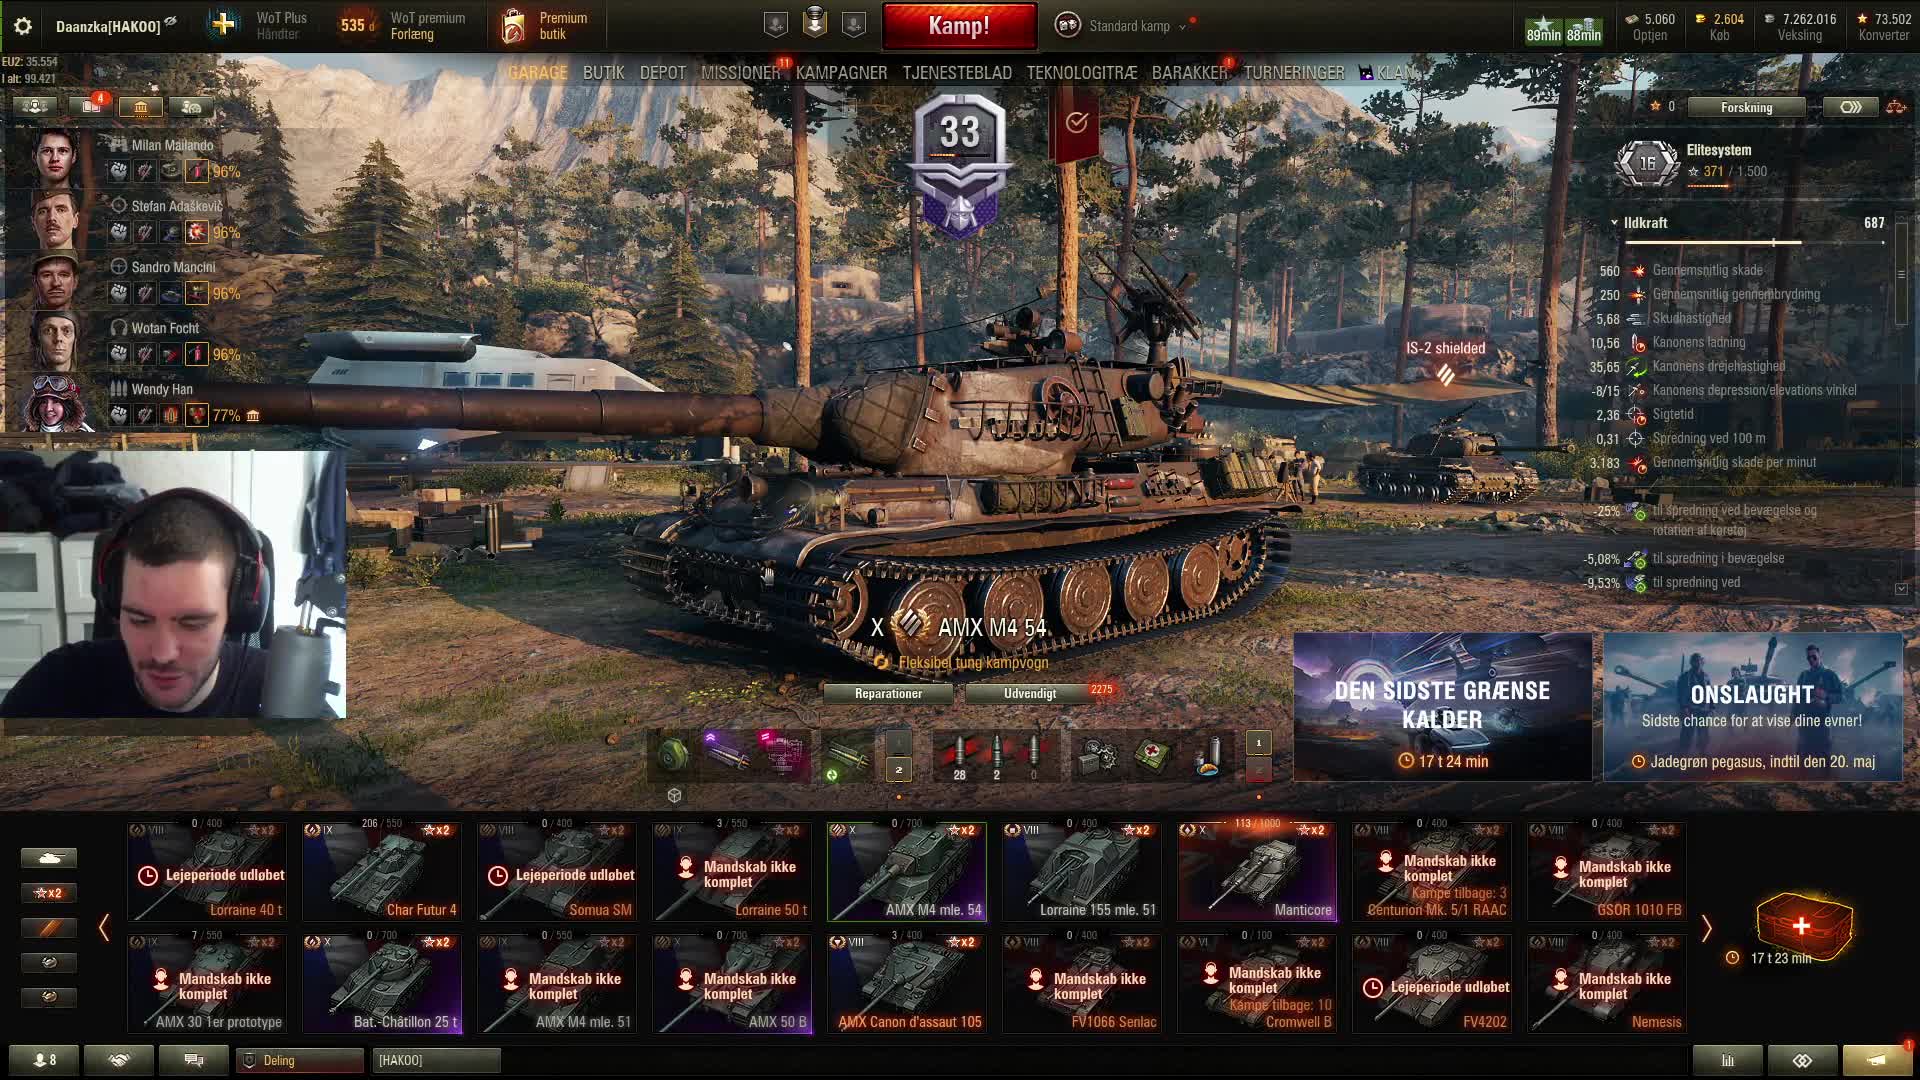The image size is (1920, 1080).
Task: Open the friends contacts list icon
Action: [x=44, y=1060]
